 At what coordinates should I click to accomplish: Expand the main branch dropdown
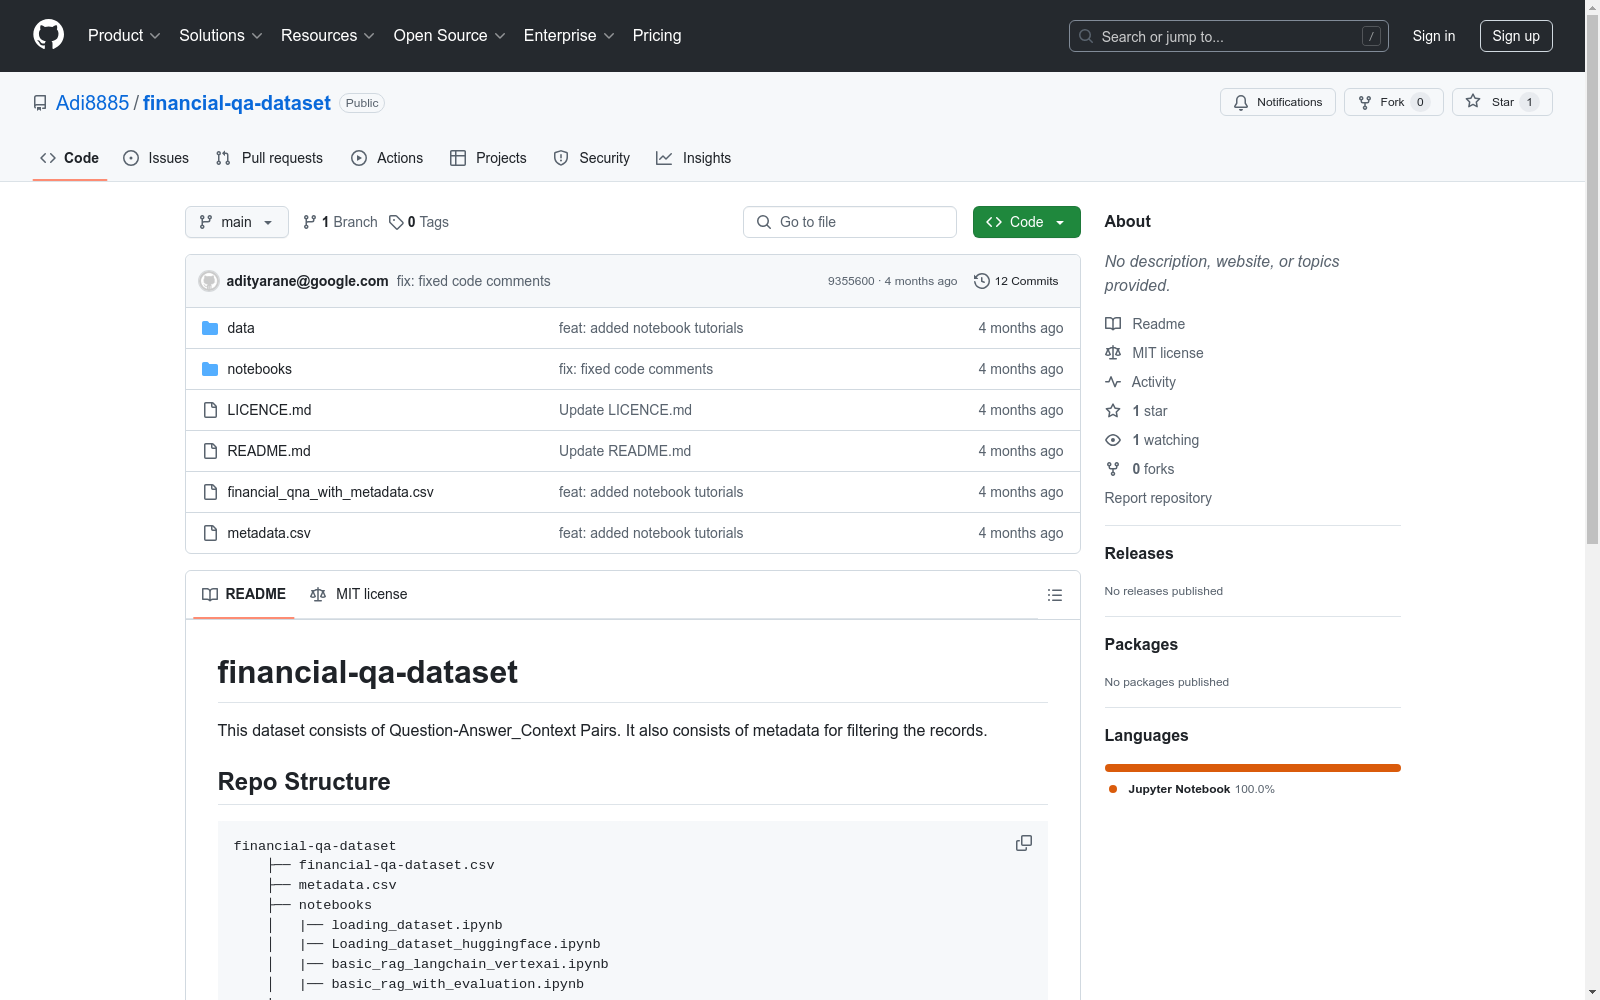click(x=236, y=222)
